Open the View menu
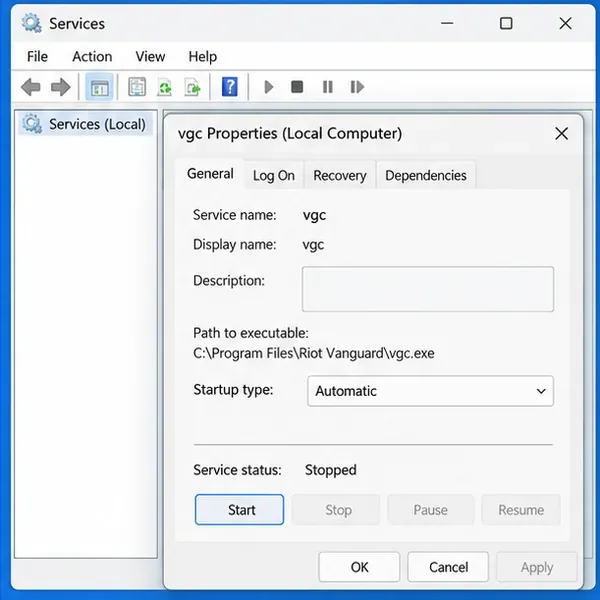600x600 pixels. point(150,57)
